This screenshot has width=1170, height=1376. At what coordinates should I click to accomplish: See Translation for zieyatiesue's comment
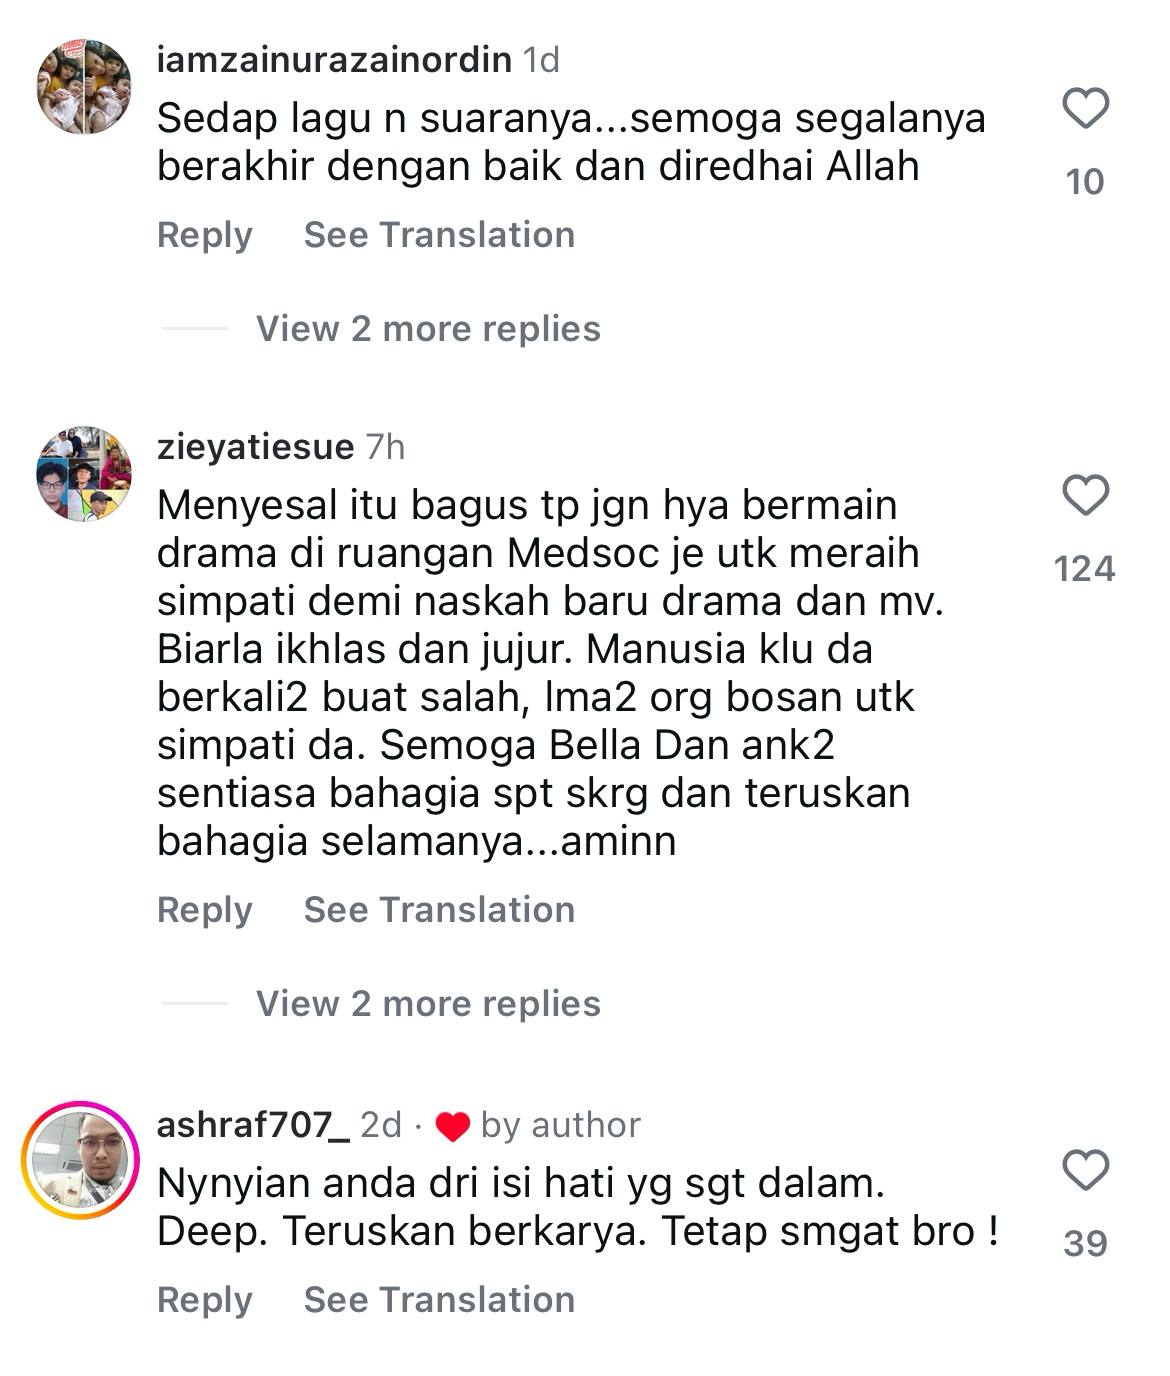pyautogui.click(x=439, y=910)
